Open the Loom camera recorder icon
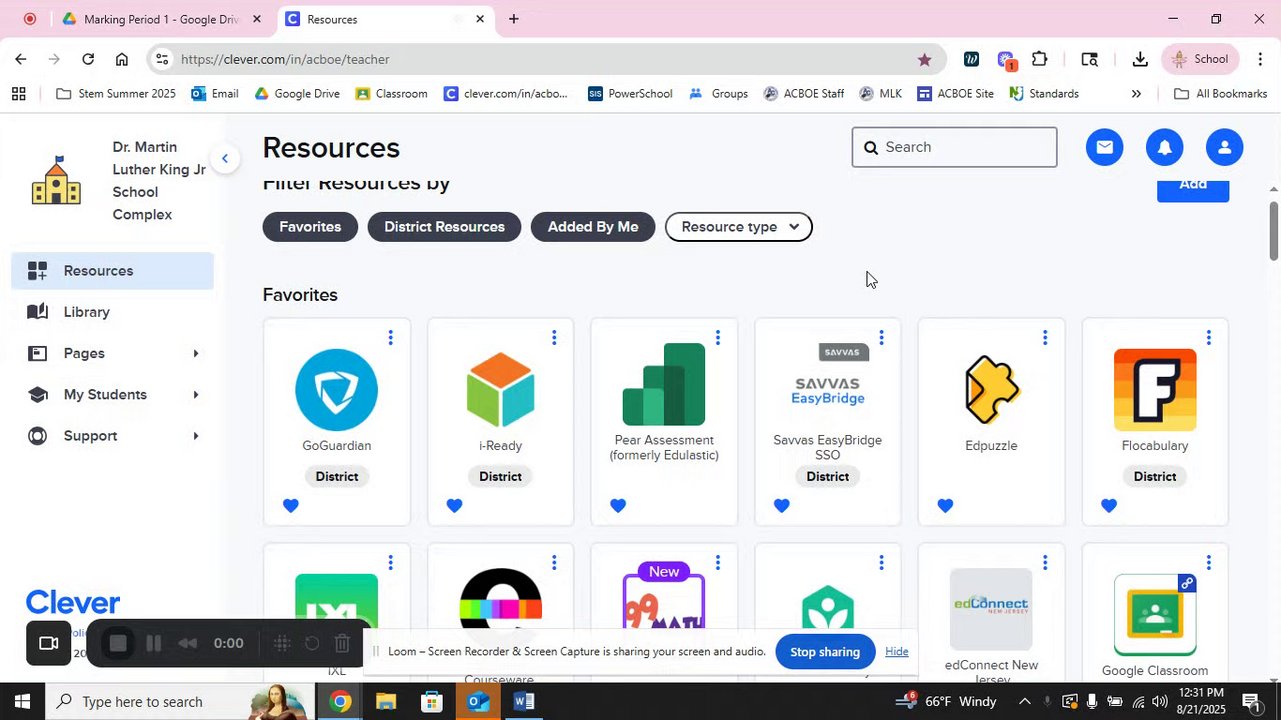The width and height of the screenshot is (1281, 720). tap(48, 643)
